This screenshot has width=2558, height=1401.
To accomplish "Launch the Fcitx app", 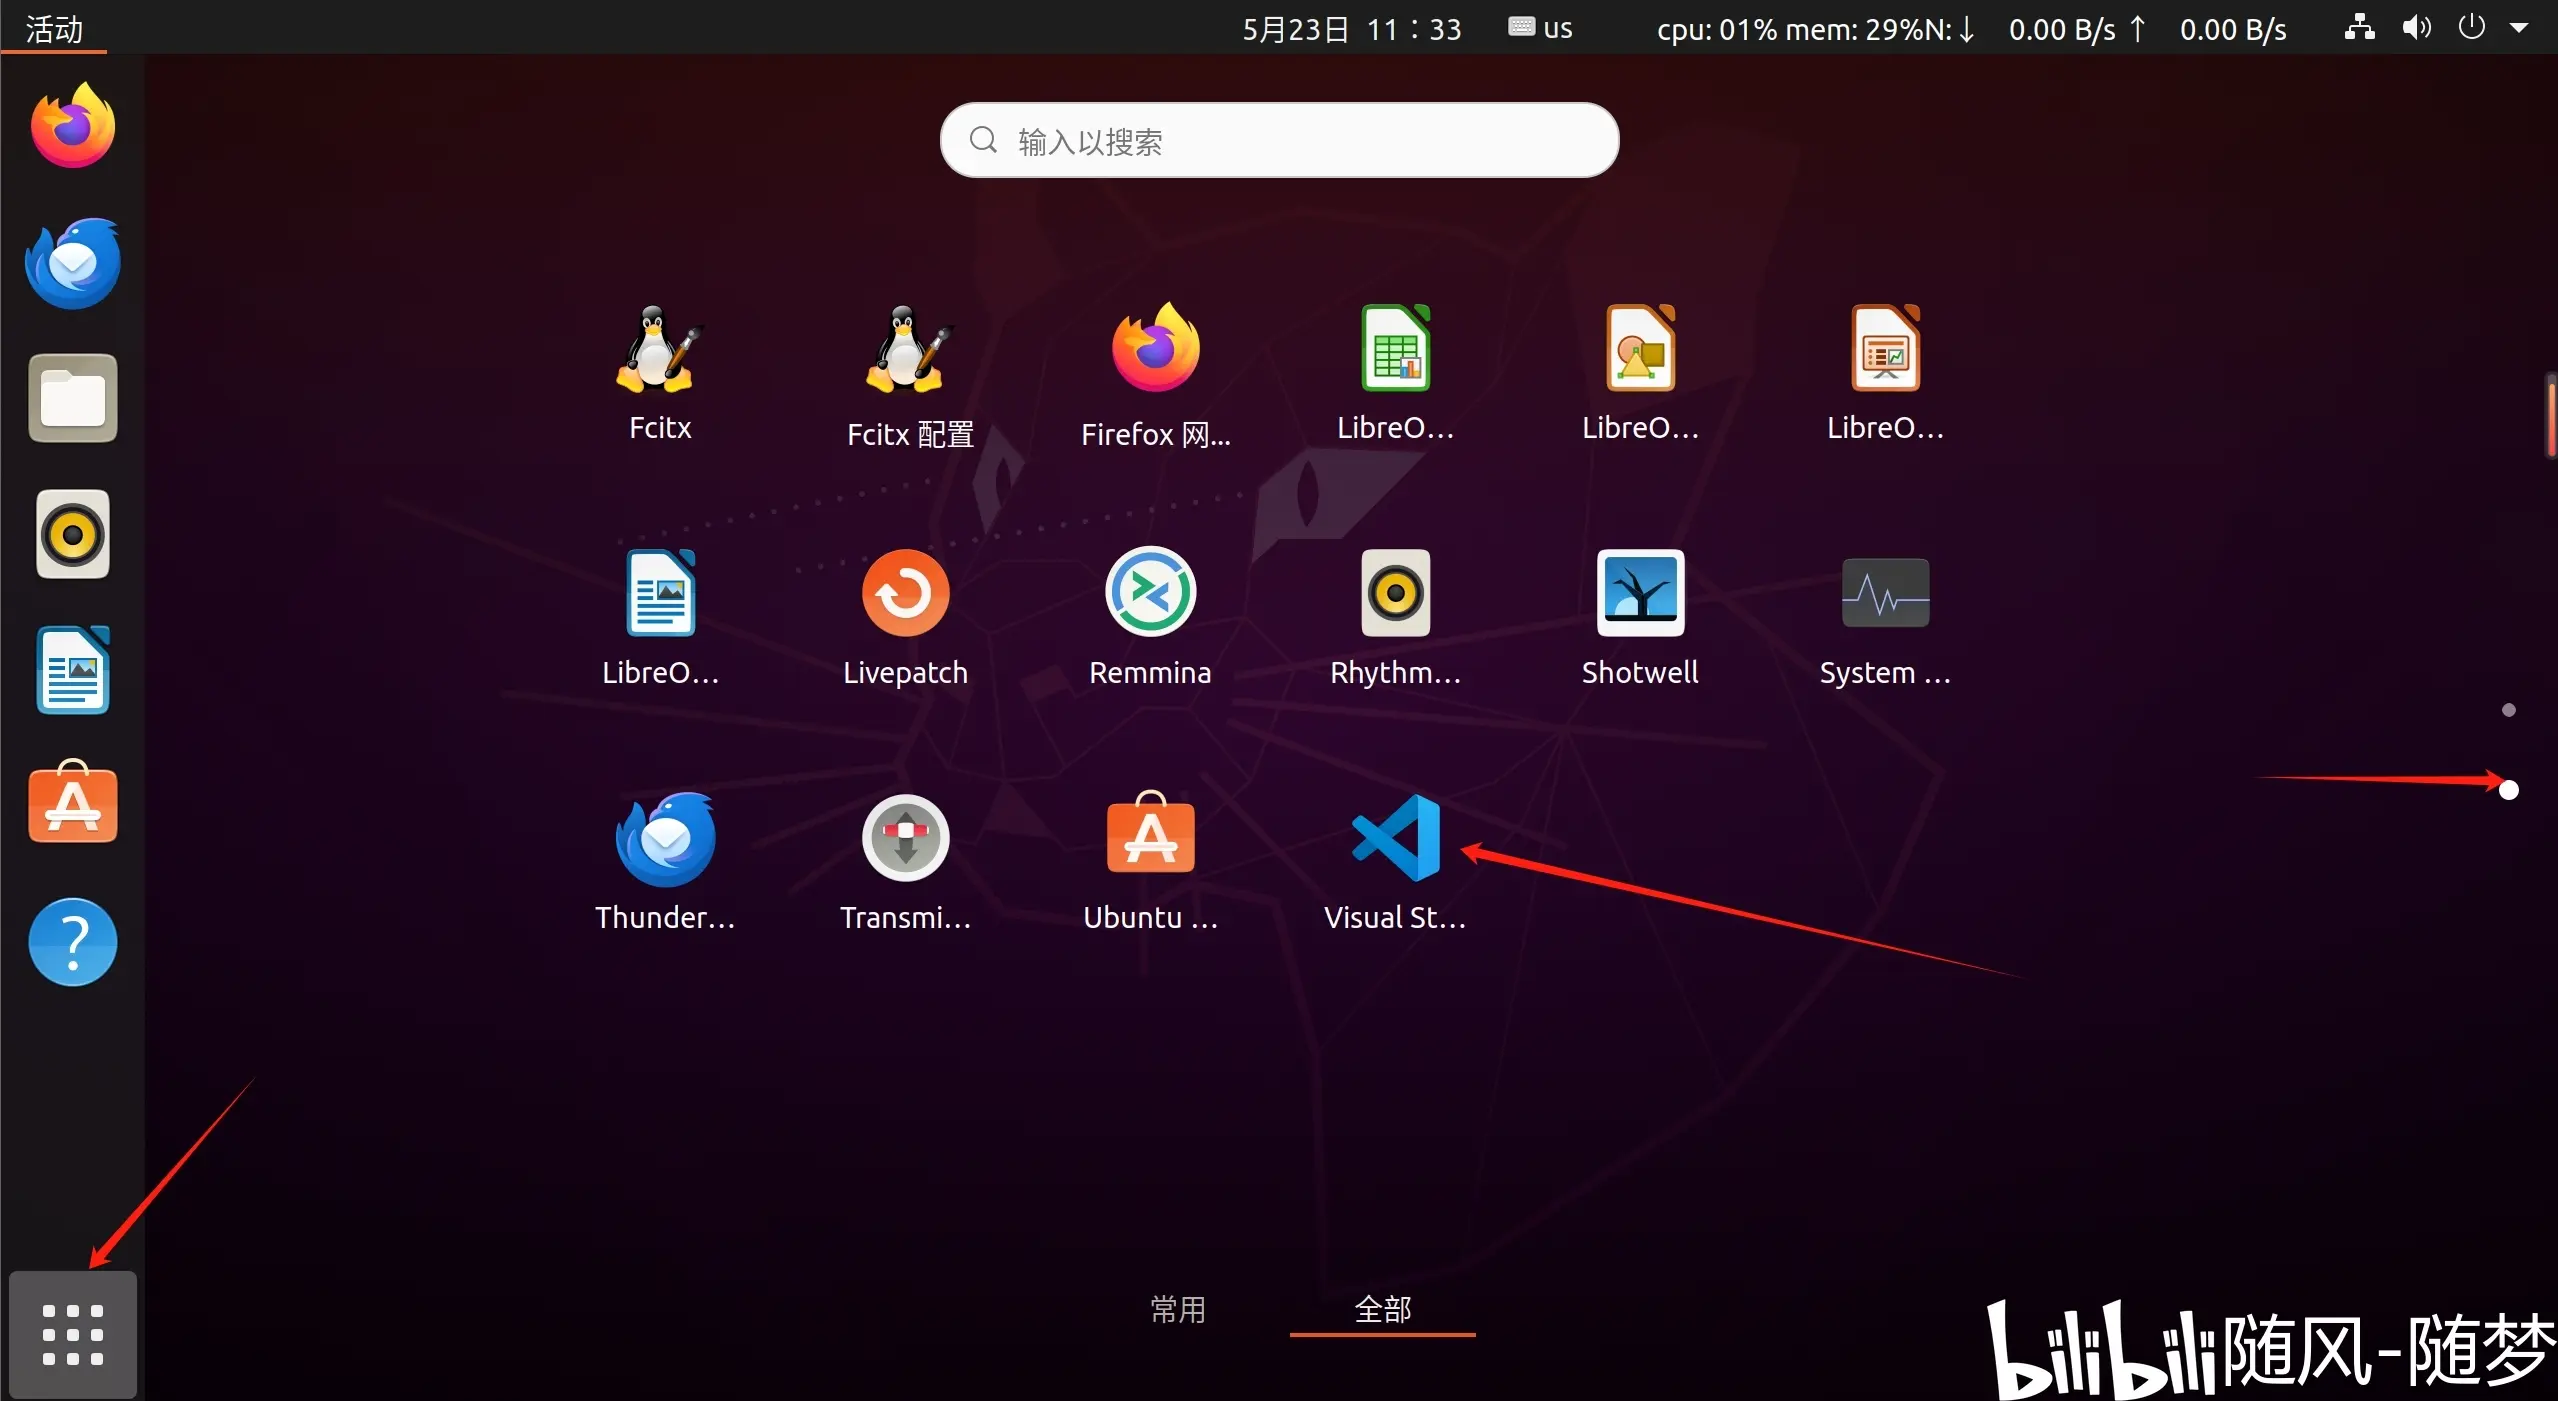I will pyautogui.click(x=660, y=374).
